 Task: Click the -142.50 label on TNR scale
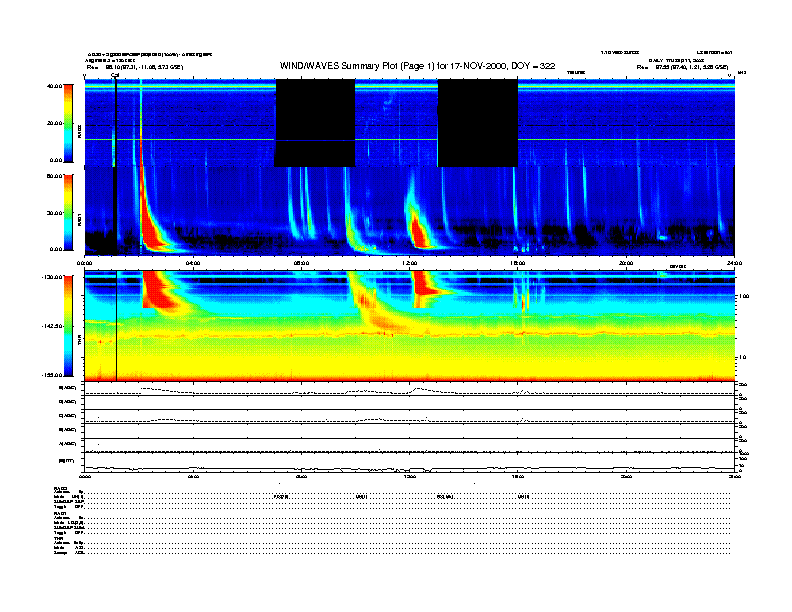point(52,326)
